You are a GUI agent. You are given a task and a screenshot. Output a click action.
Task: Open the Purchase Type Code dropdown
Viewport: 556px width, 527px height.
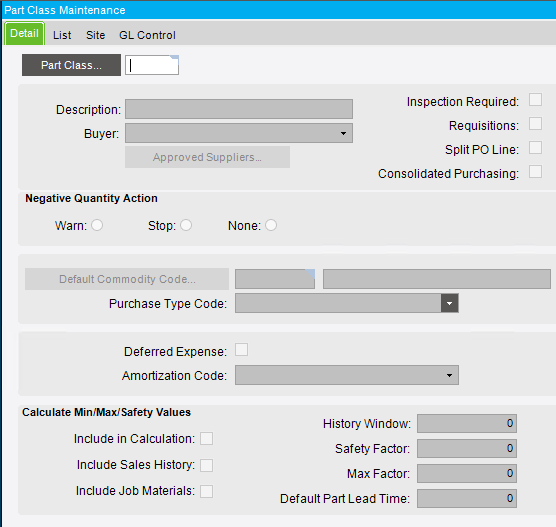(449, 303)
